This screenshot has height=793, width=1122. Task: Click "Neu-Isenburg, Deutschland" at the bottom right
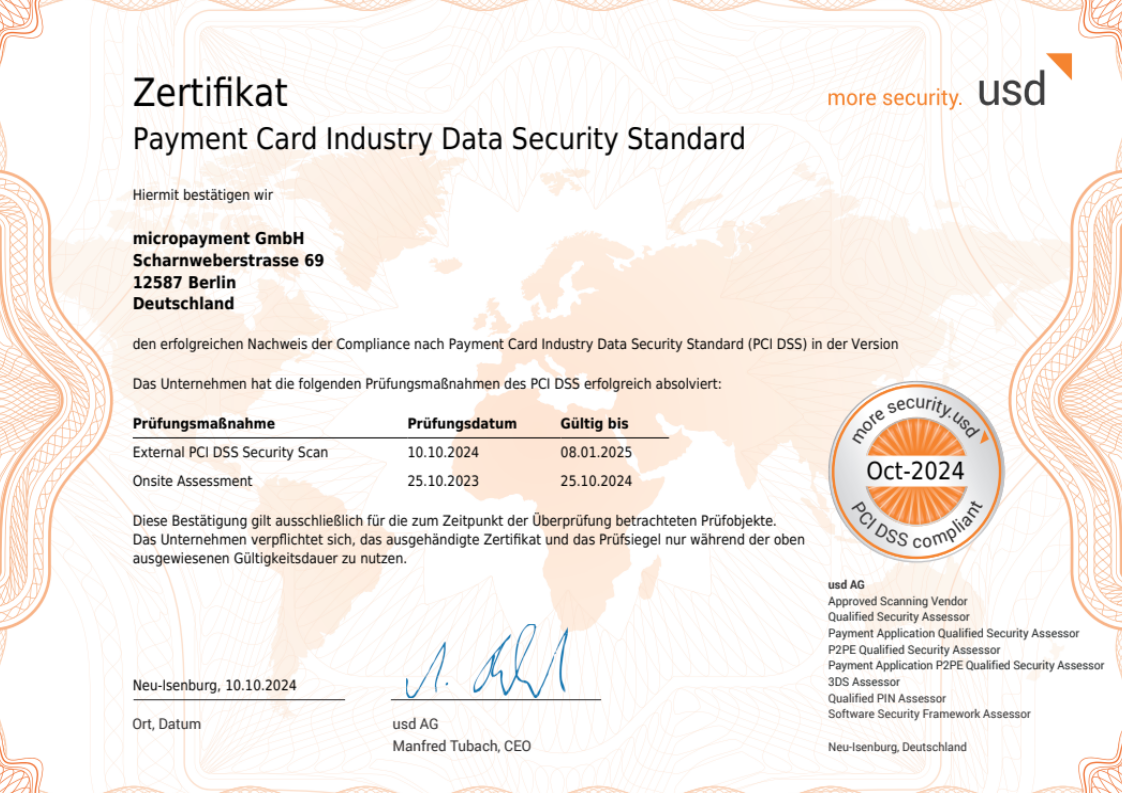click(x=897, y=747)
